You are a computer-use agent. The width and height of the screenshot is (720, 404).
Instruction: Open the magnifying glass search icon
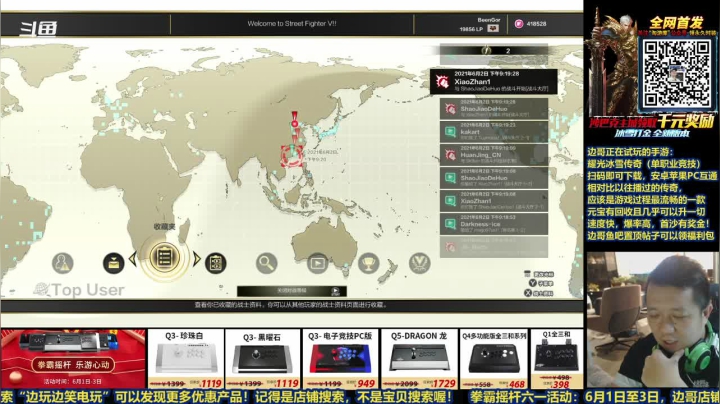pos(266,264)
